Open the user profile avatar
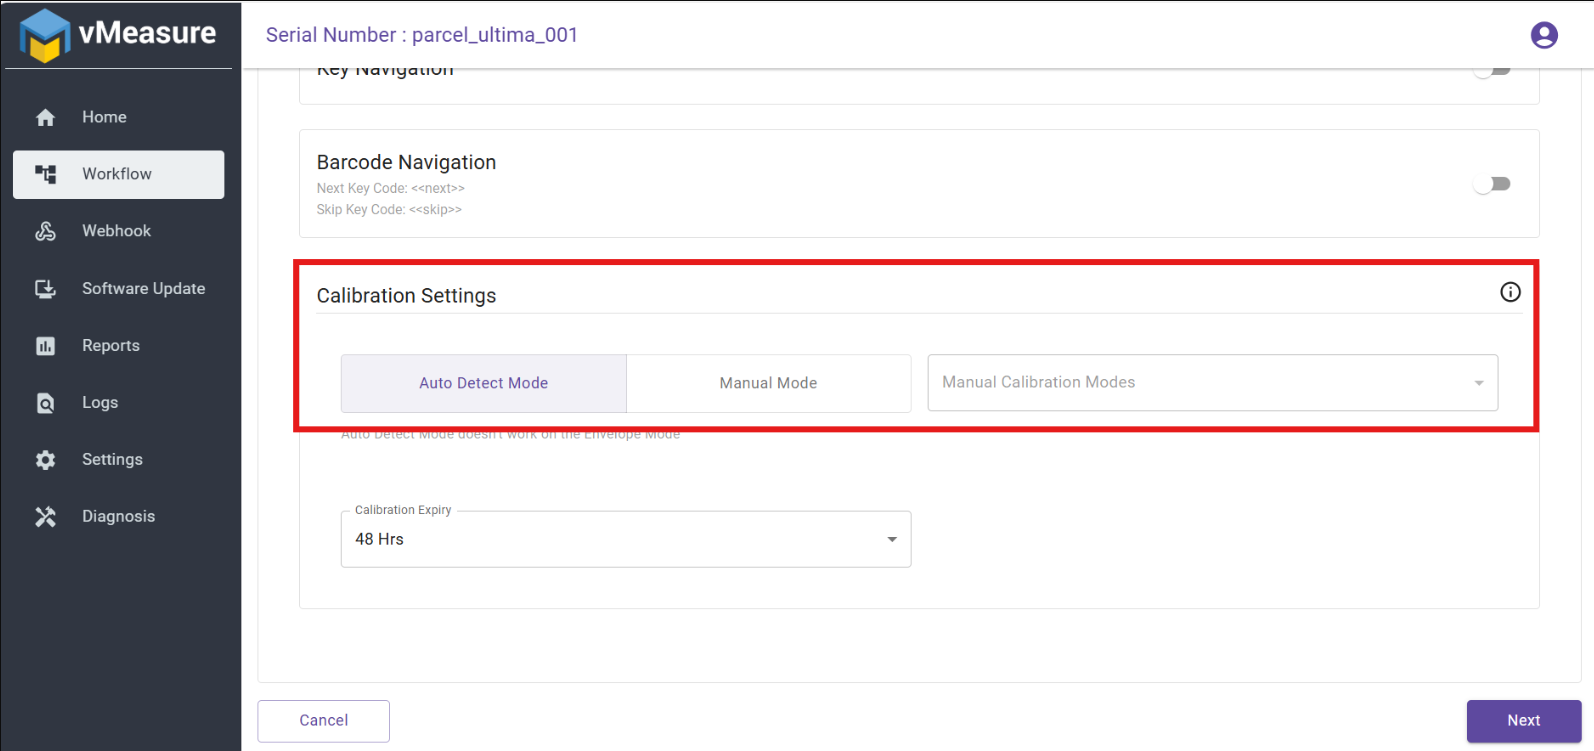1594x751 pixels. [1543, 36]
